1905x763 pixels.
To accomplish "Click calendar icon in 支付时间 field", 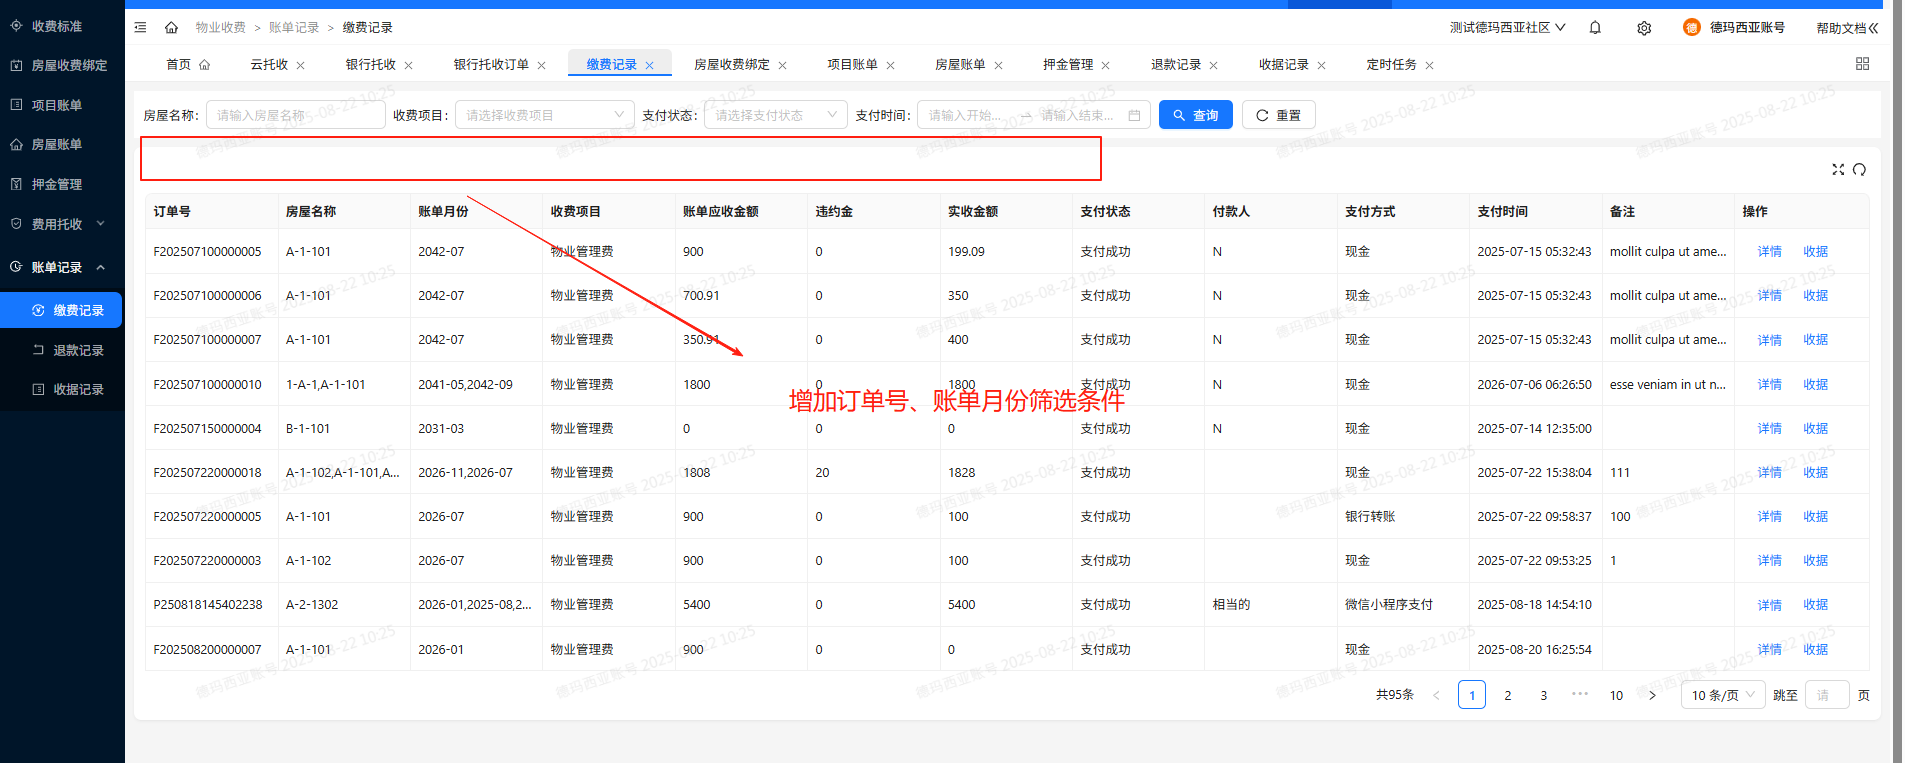I will click(x=1134, y=116).
